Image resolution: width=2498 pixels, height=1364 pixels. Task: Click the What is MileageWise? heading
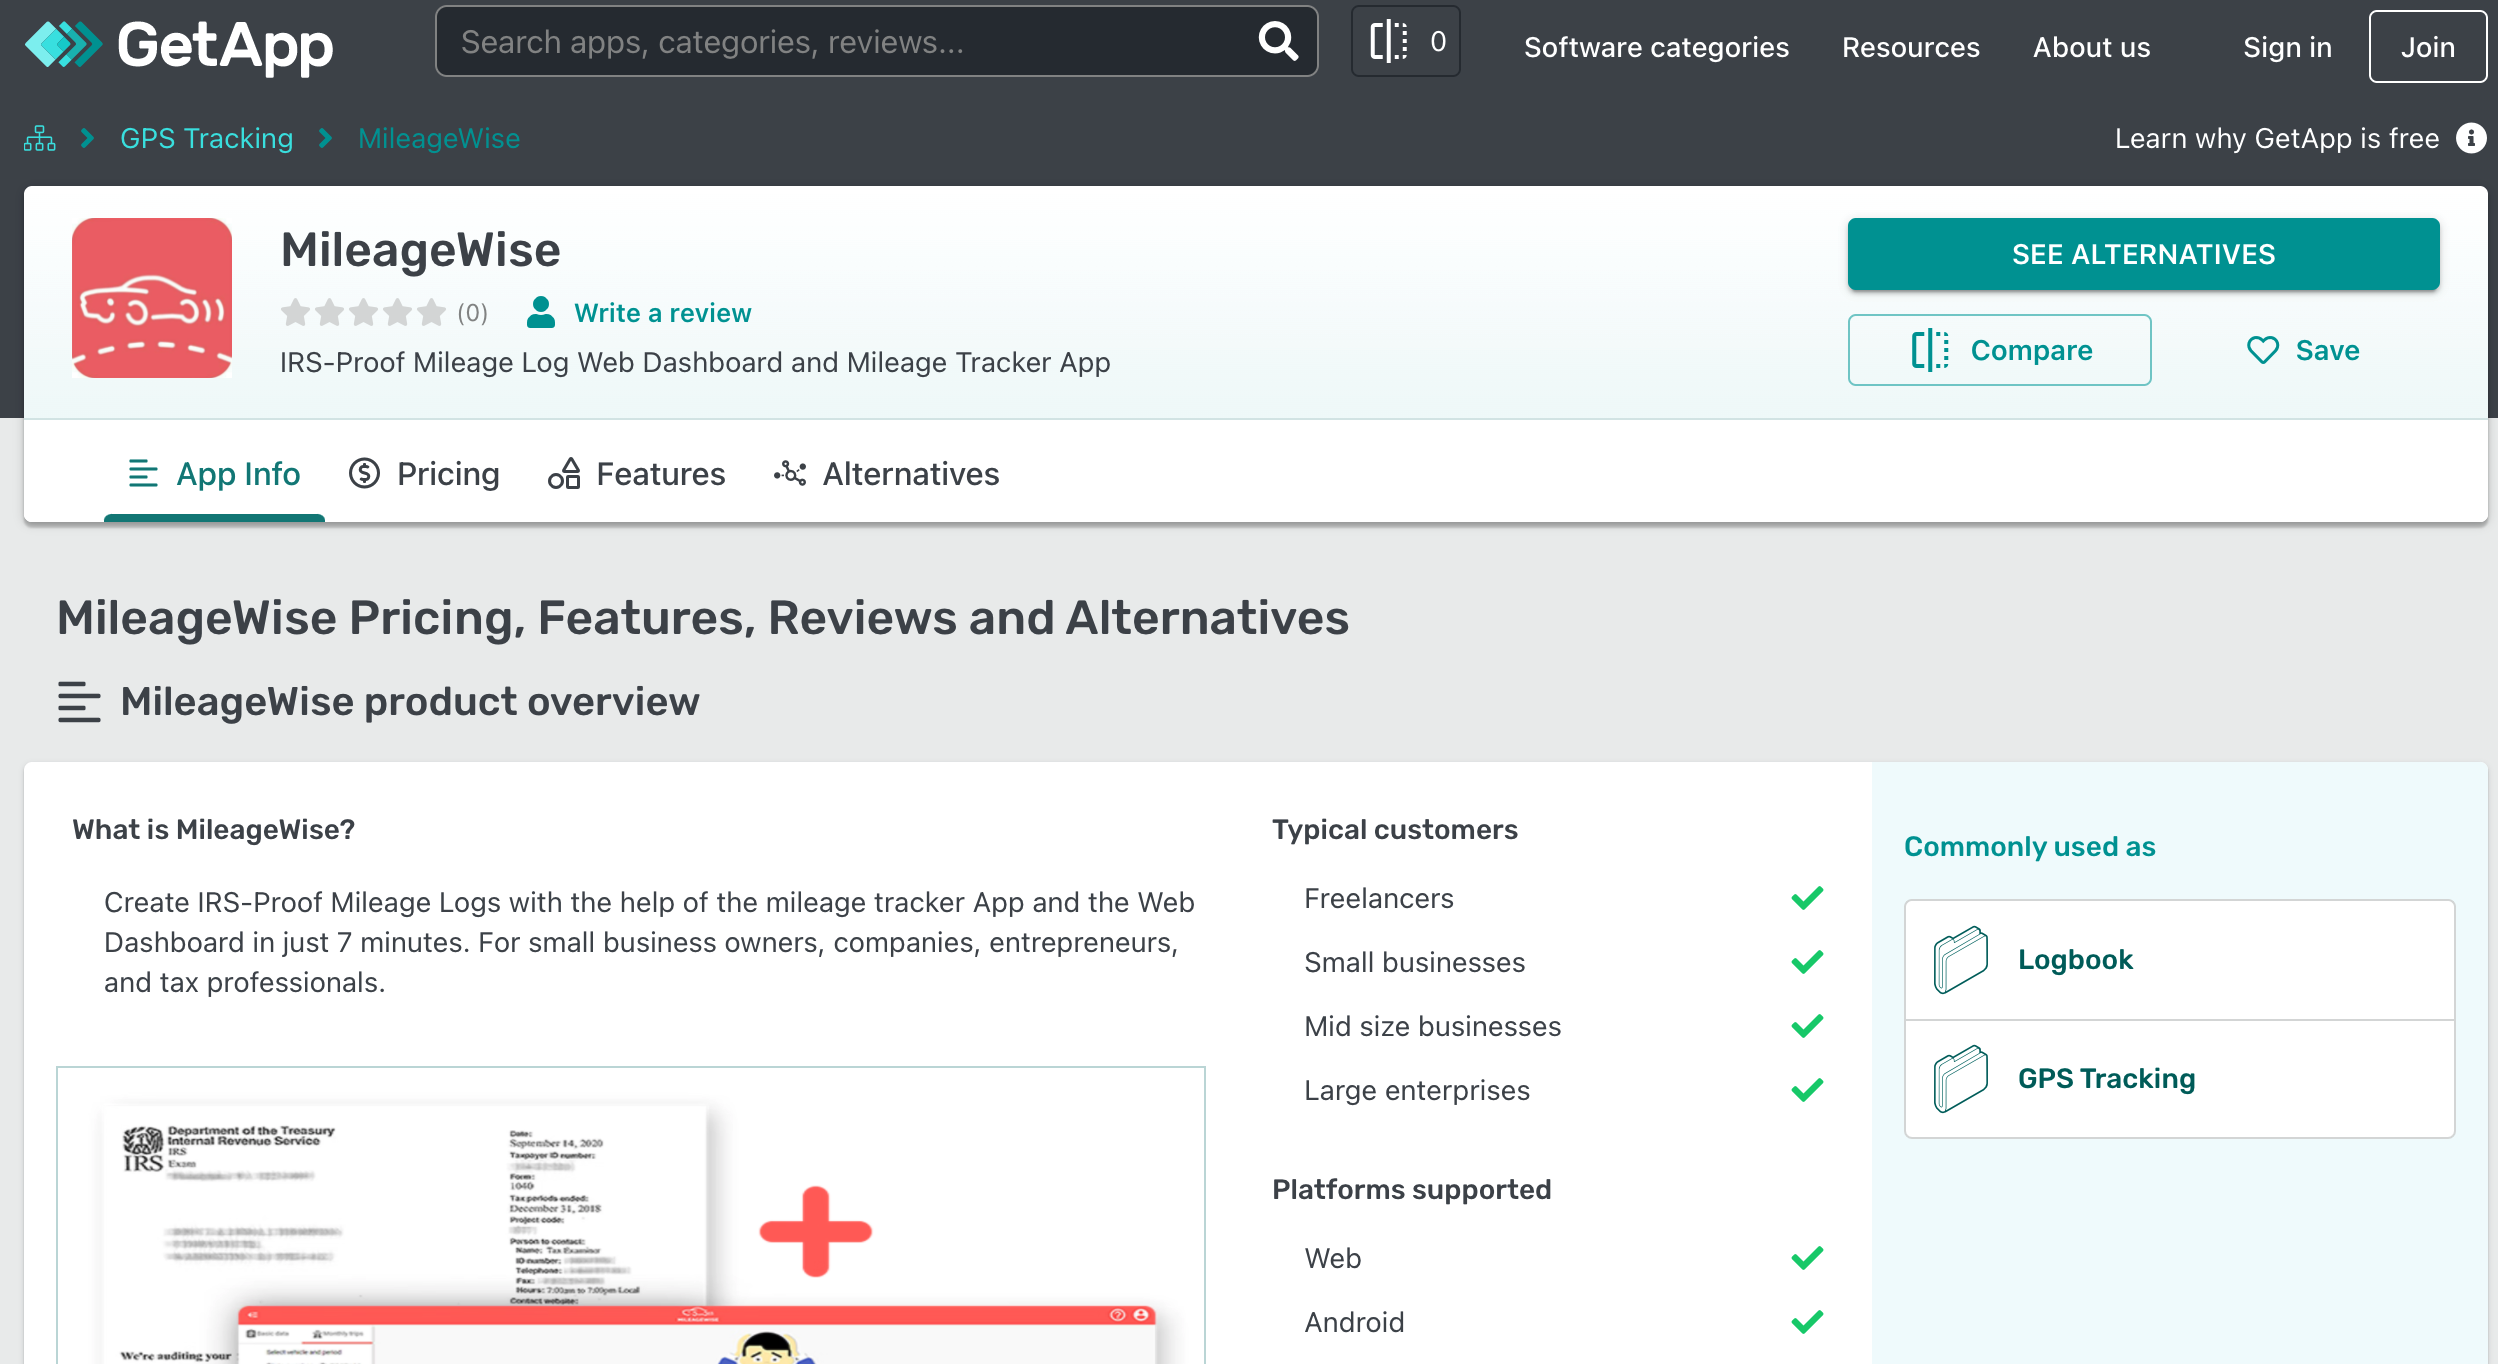[213, 829]
